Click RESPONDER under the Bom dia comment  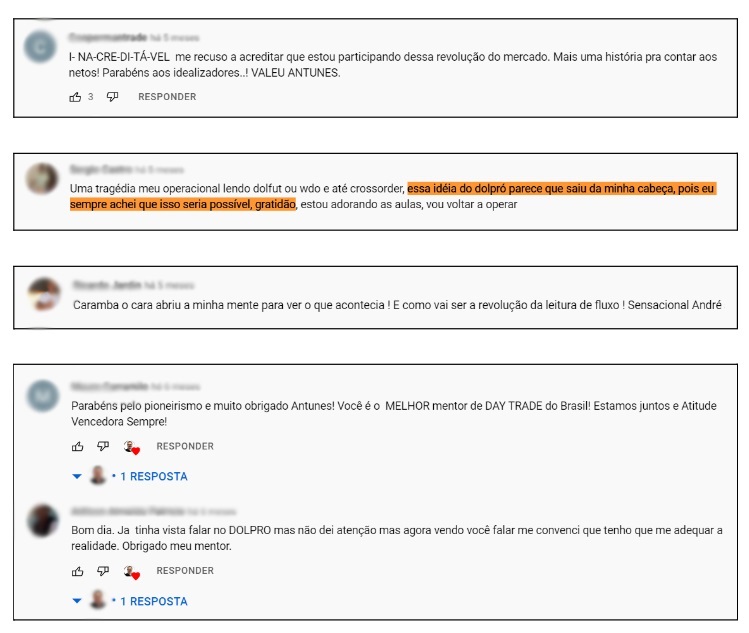pyautogui.click(x=185, y=571)
